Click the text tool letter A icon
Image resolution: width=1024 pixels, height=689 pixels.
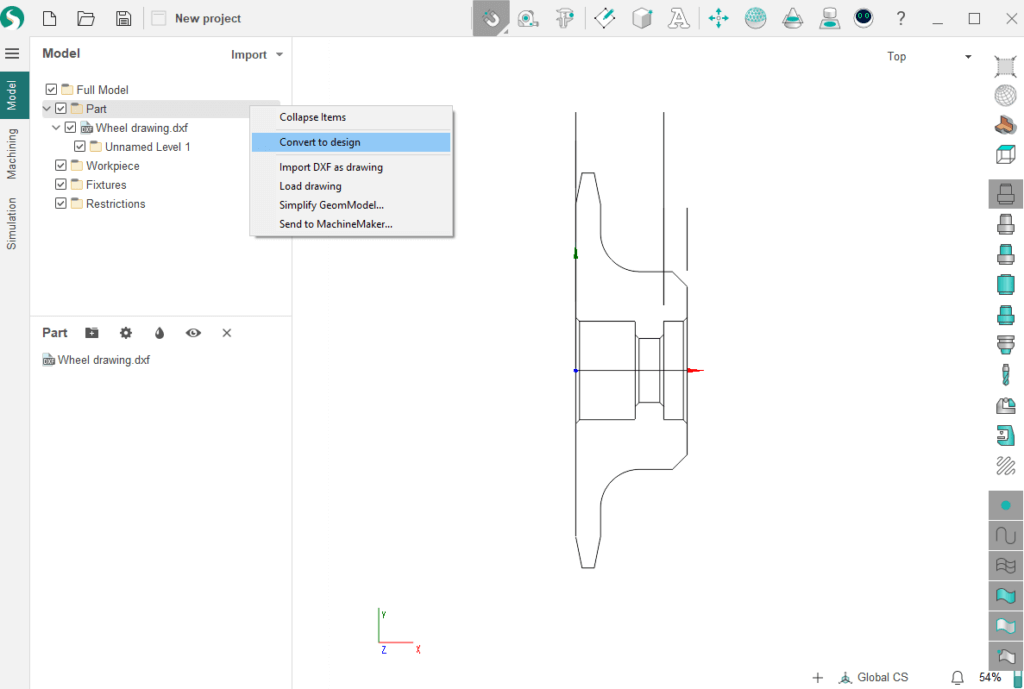click(x=679, y=18)
